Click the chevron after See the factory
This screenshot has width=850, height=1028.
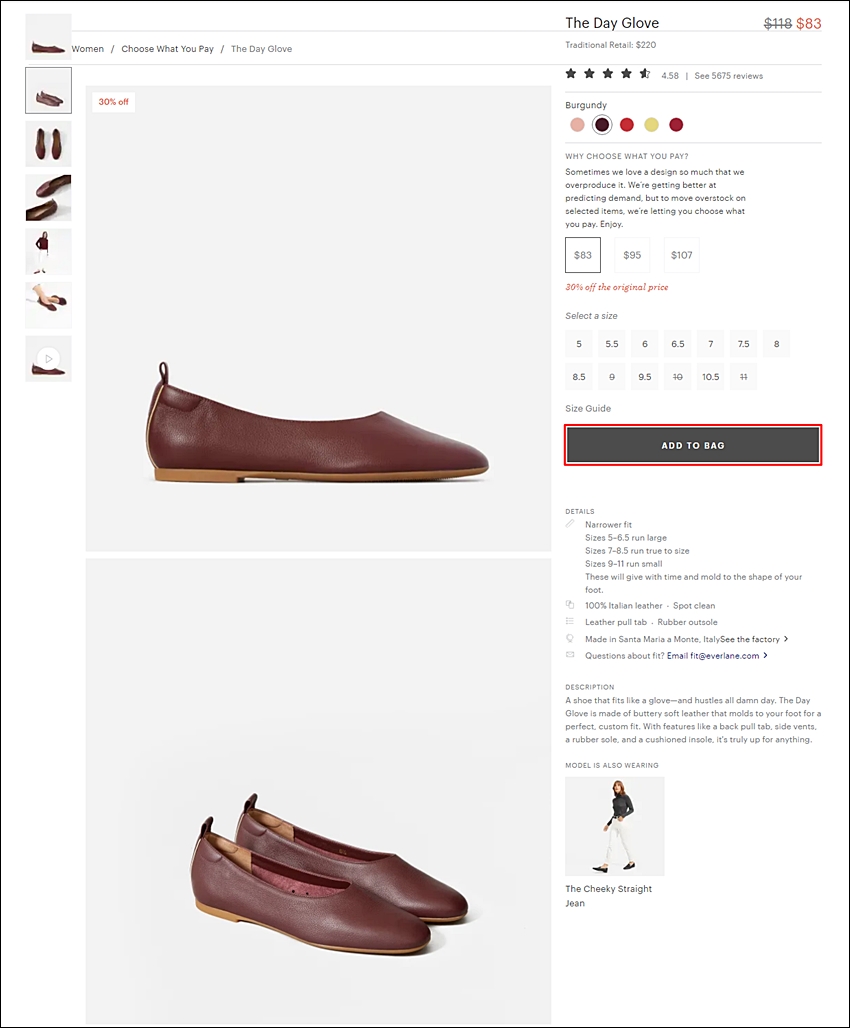pos(786,639)
